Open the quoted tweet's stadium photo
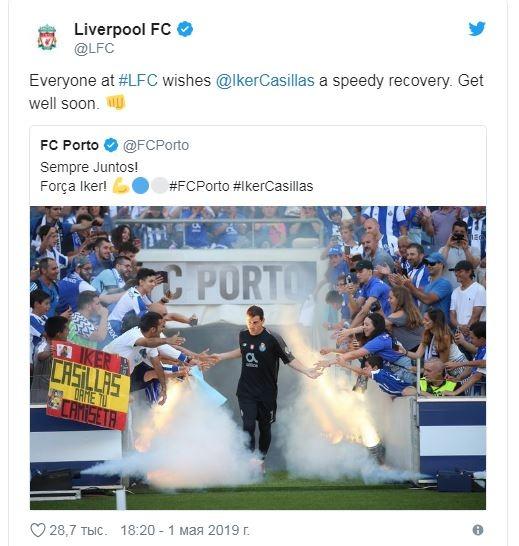 click(258, 358)
